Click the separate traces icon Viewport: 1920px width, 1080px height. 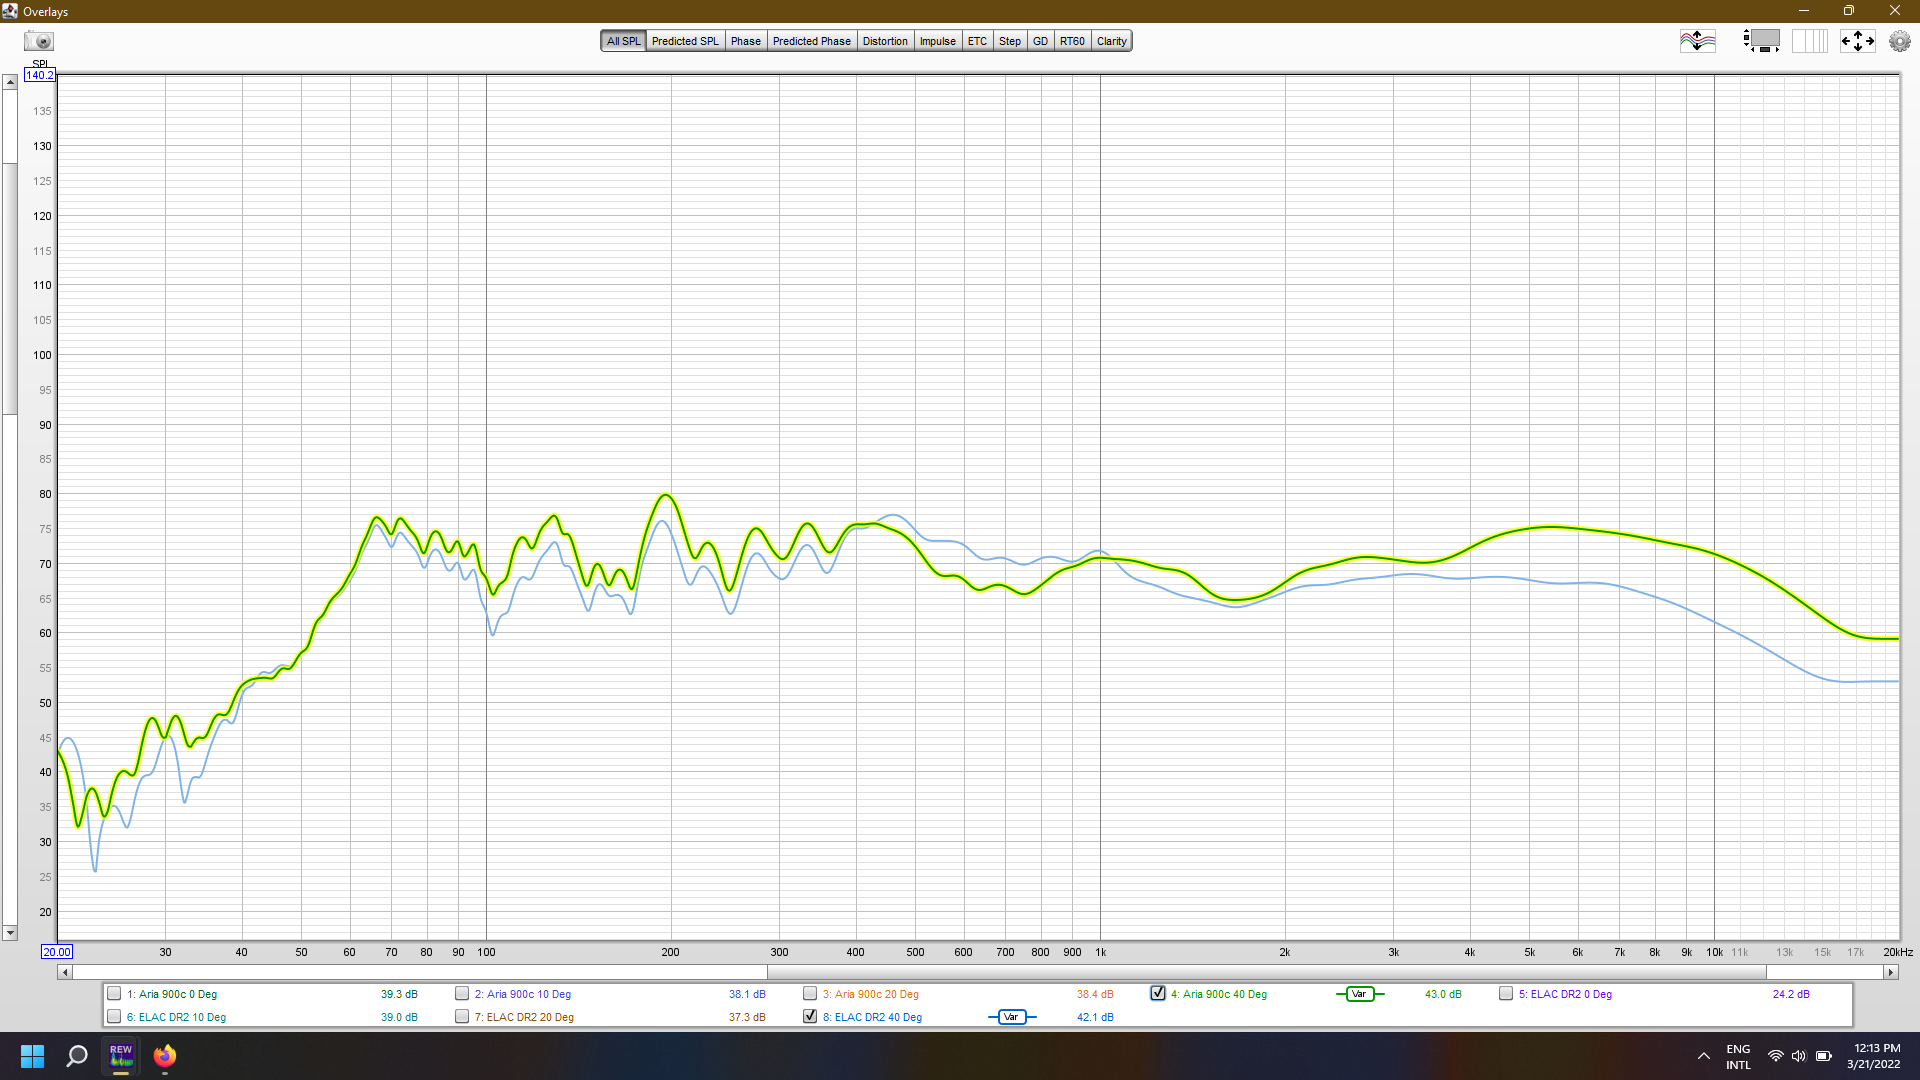[1697, 41]
